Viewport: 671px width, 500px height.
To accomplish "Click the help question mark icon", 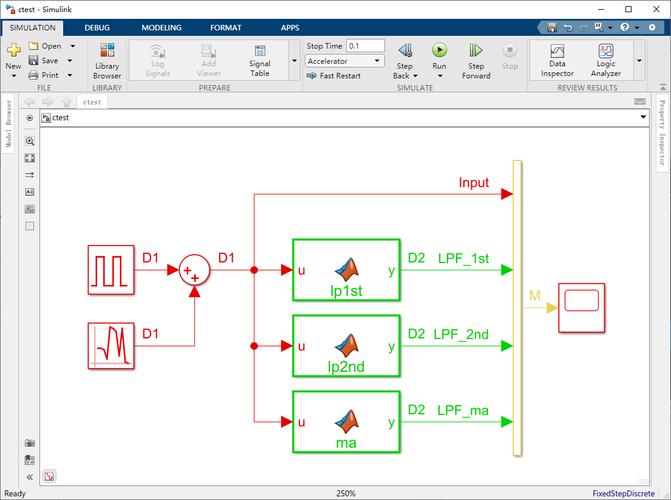I will (x=625, y=27).
